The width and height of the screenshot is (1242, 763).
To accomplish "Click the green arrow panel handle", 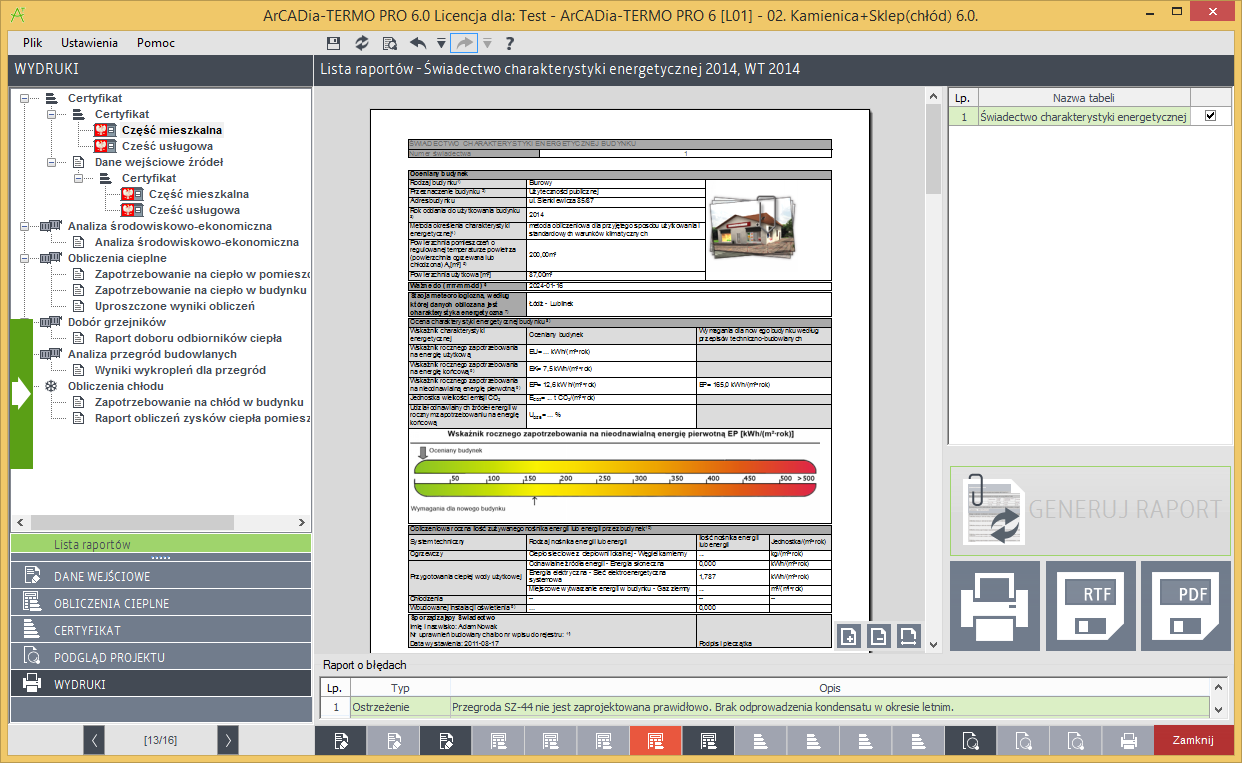I will tap(22, 394).
